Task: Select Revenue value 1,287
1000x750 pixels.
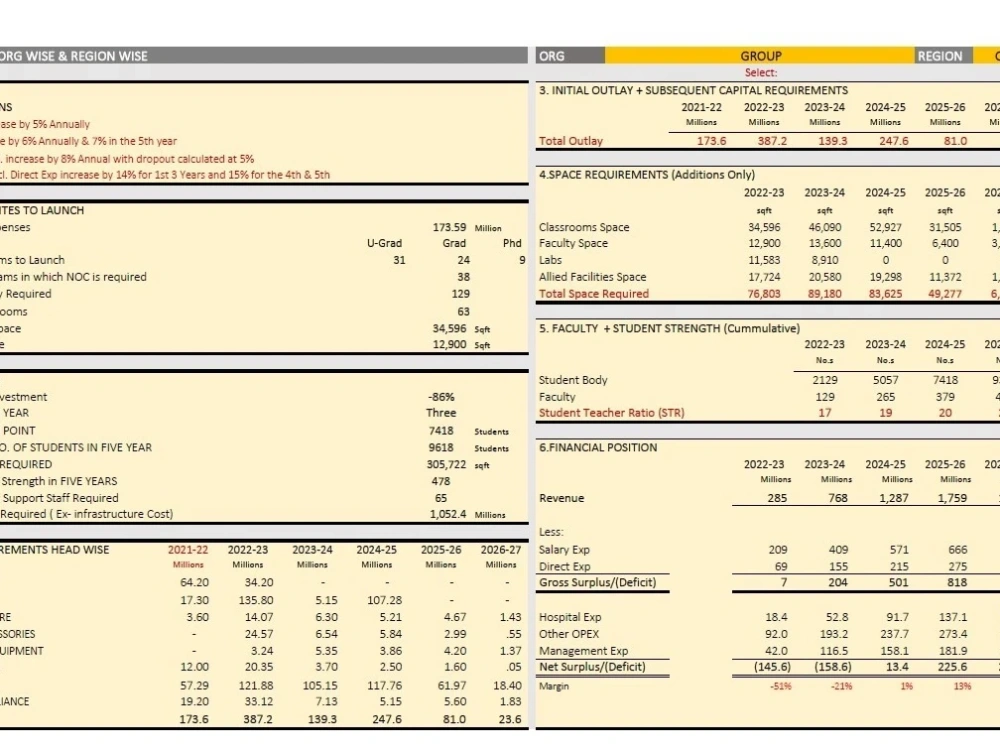Action: coord(893,497)
